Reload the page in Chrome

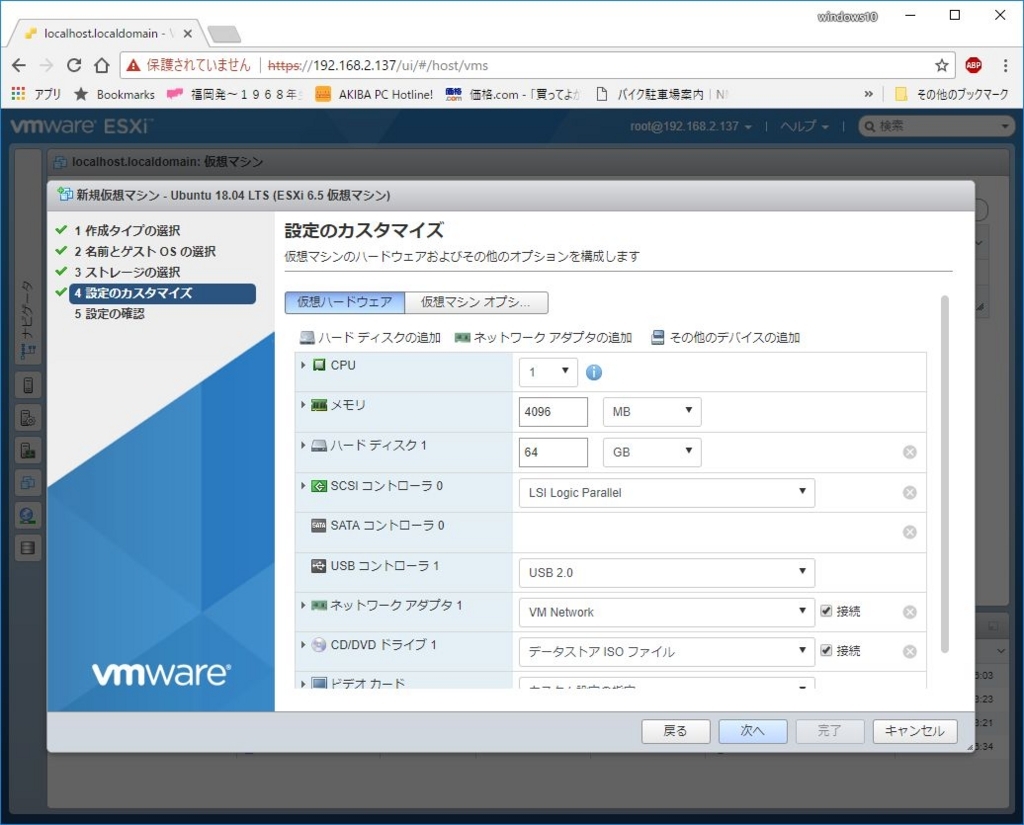[74, 65]
